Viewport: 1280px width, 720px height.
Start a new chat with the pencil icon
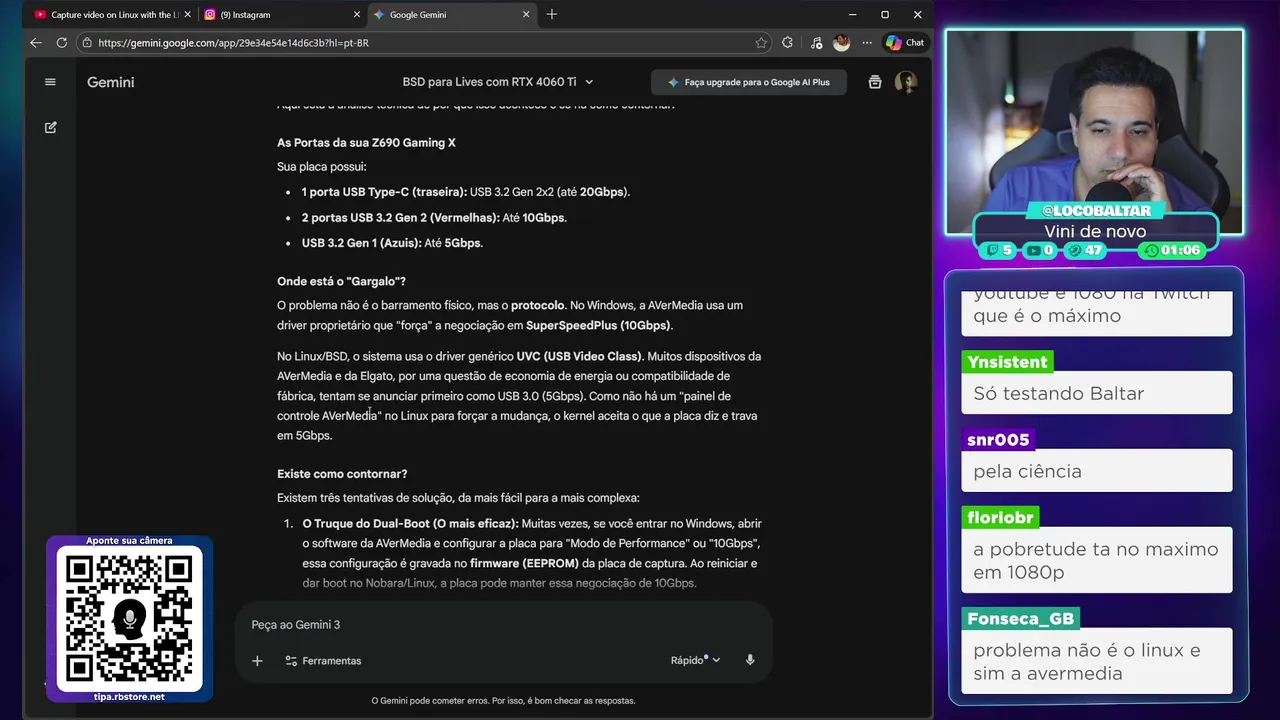[50, 128]
